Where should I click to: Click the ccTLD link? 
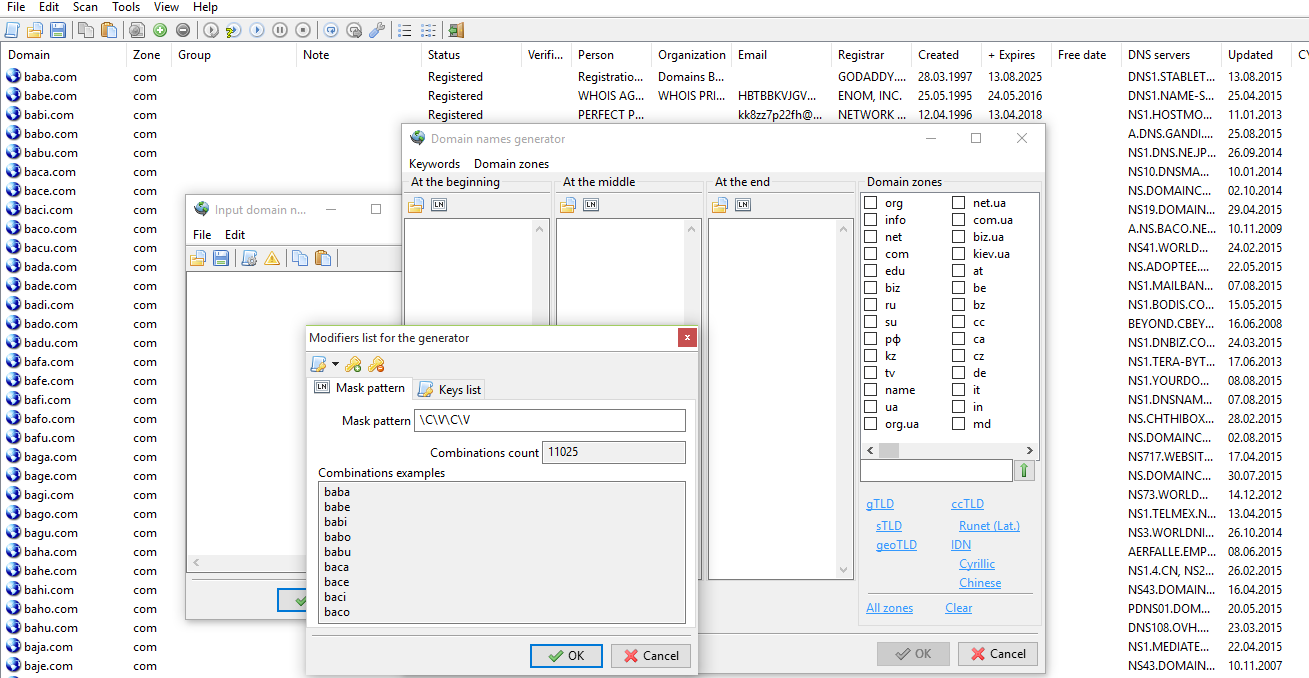click(967, 504)
